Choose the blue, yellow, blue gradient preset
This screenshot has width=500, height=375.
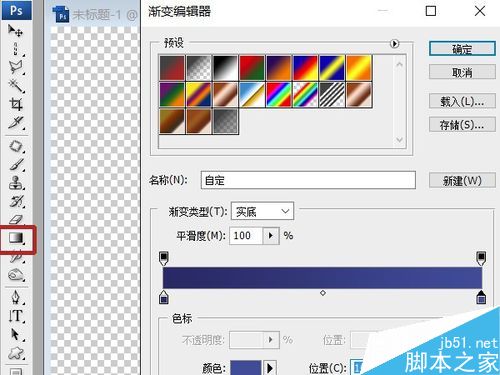point(332,68)
